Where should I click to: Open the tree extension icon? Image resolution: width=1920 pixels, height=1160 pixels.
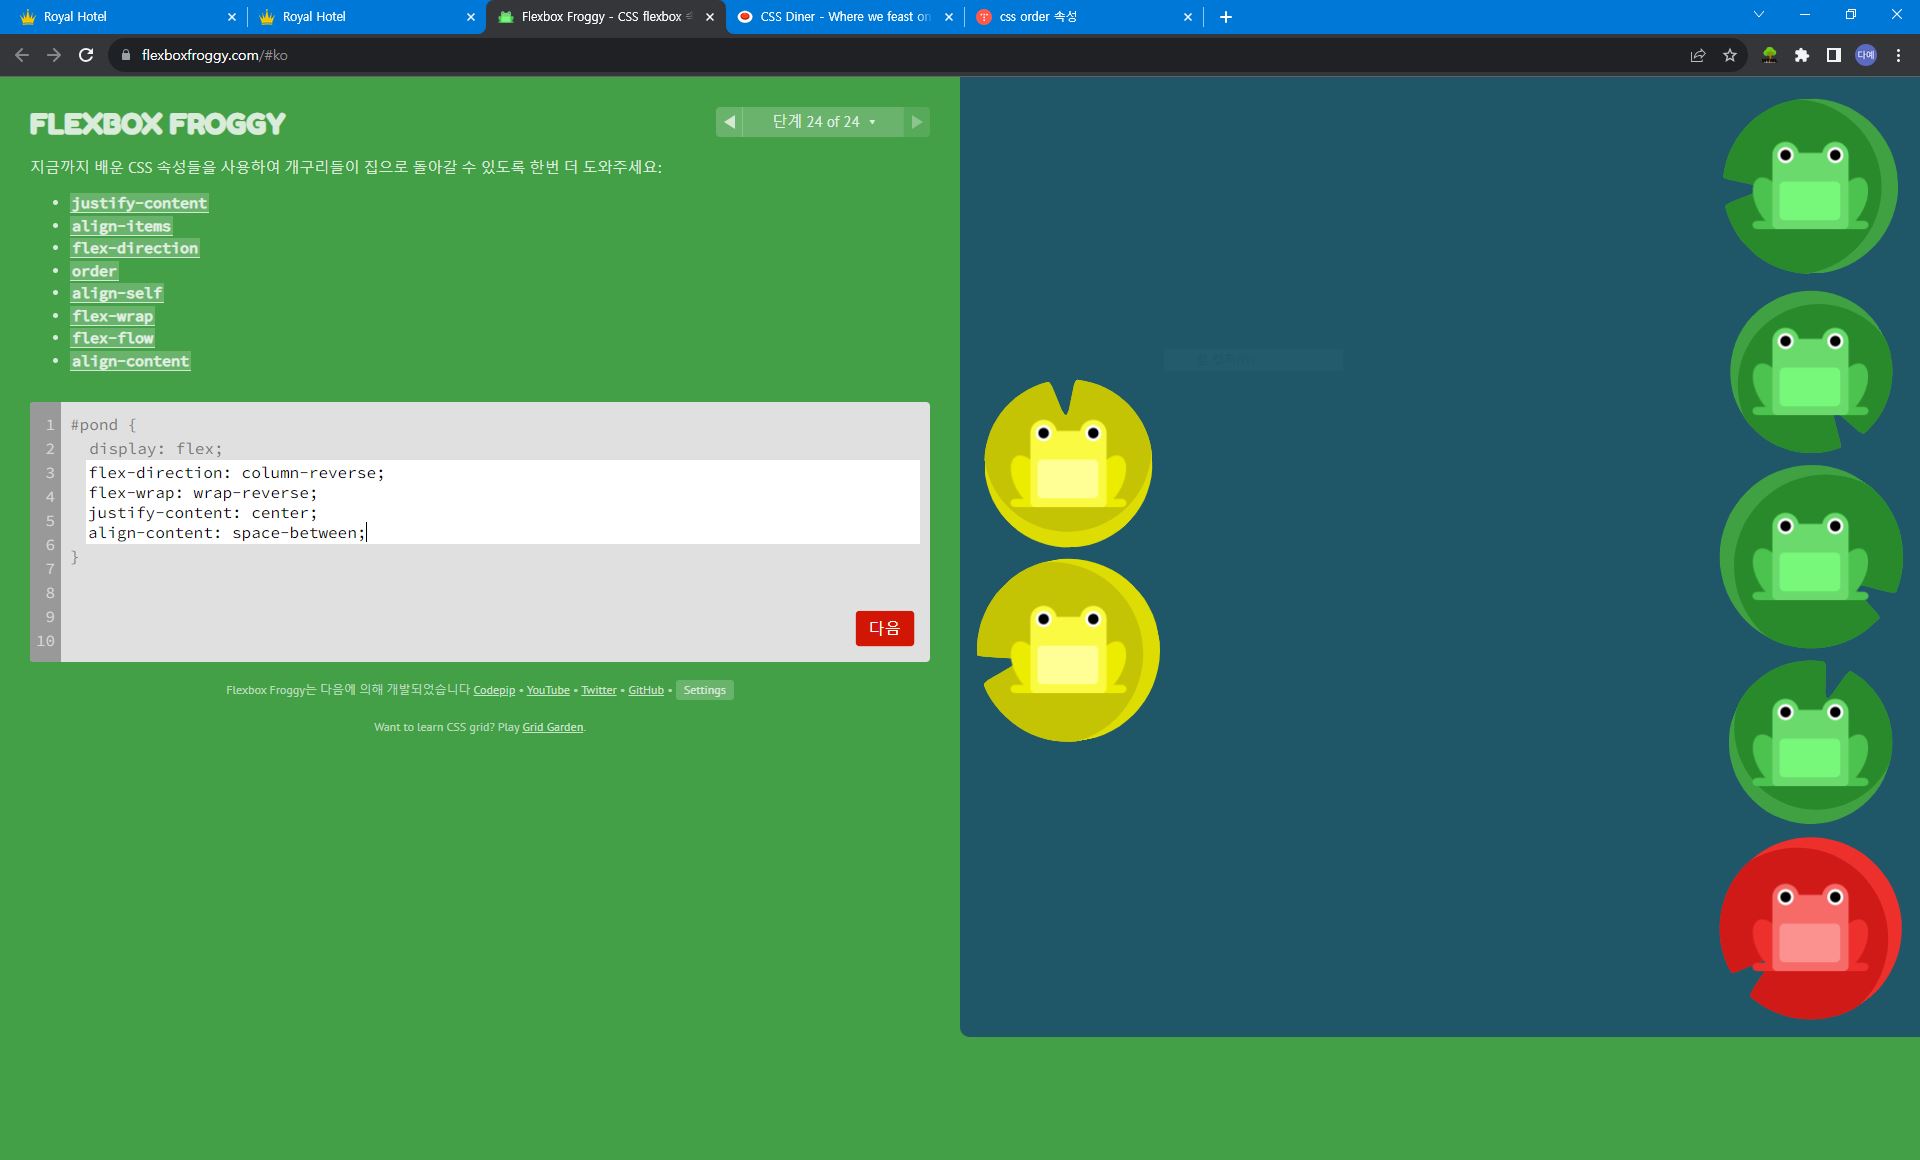point(1769,55)
